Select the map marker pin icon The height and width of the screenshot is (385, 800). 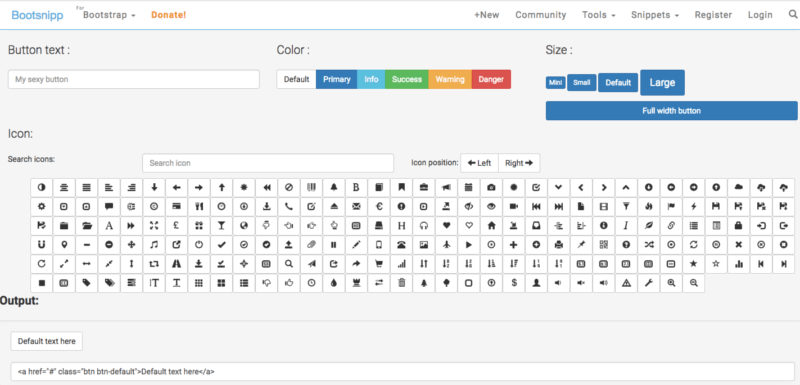tap(64, 245)
